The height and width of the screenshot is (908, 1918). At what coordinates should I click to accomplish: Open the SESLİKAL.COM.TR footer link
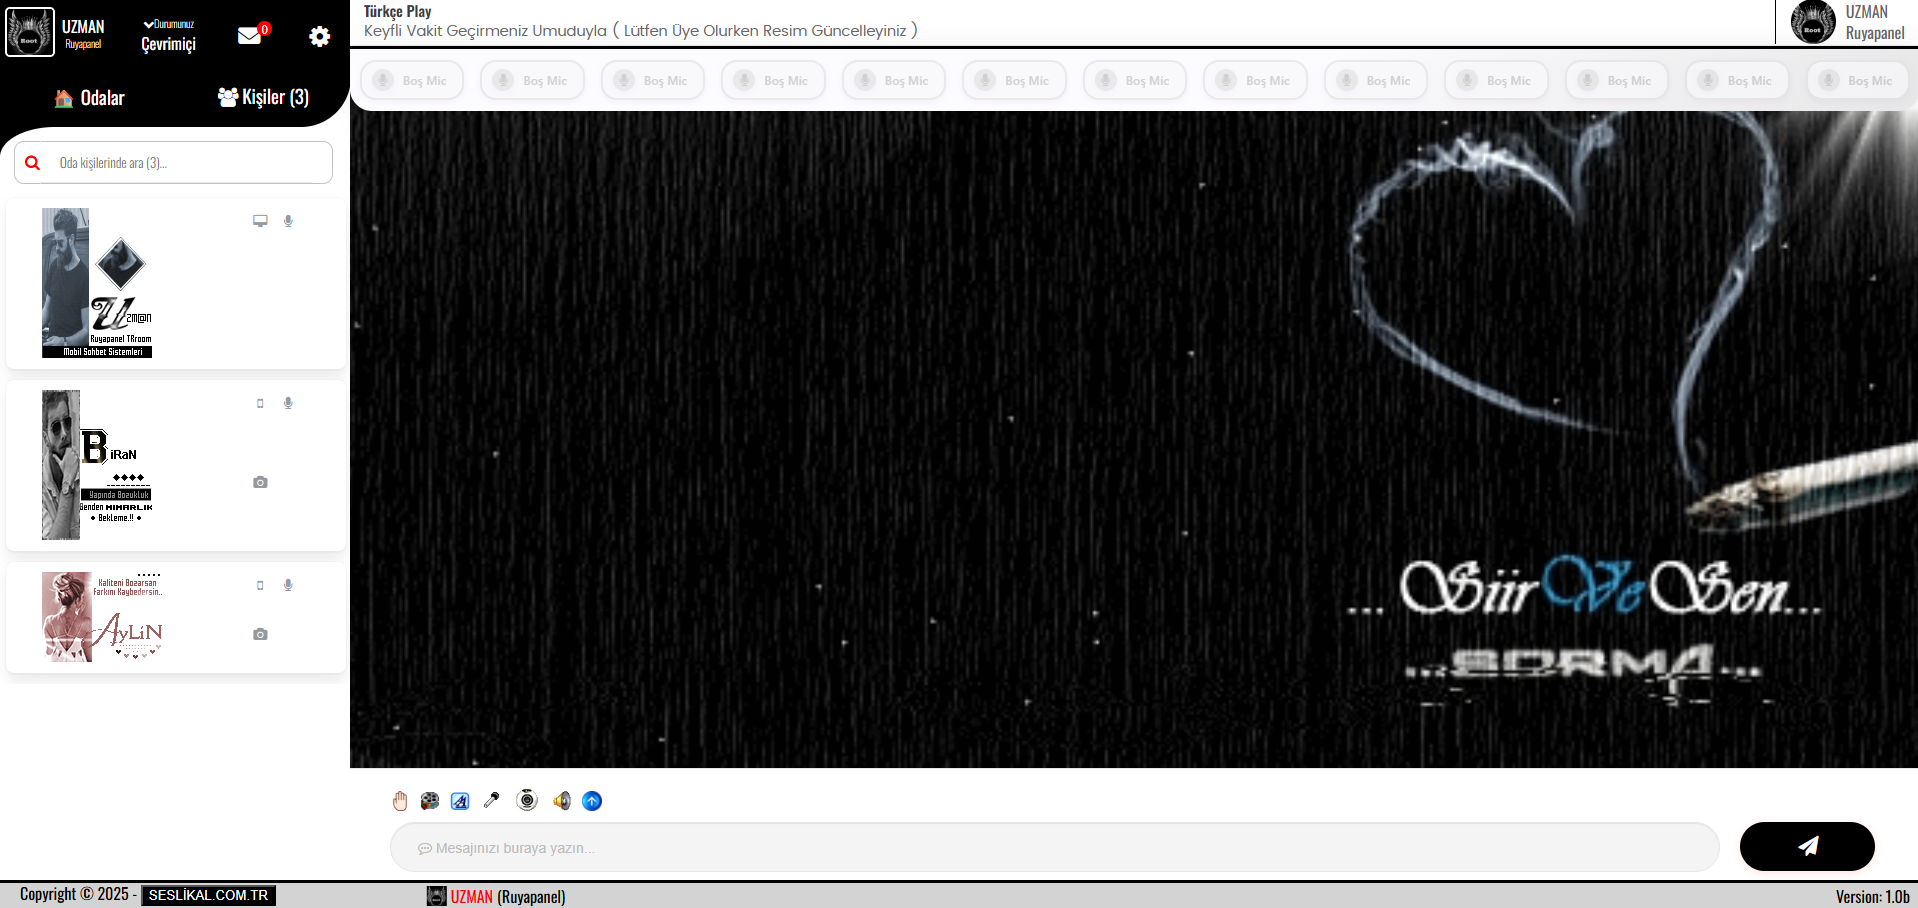(208, 895)
